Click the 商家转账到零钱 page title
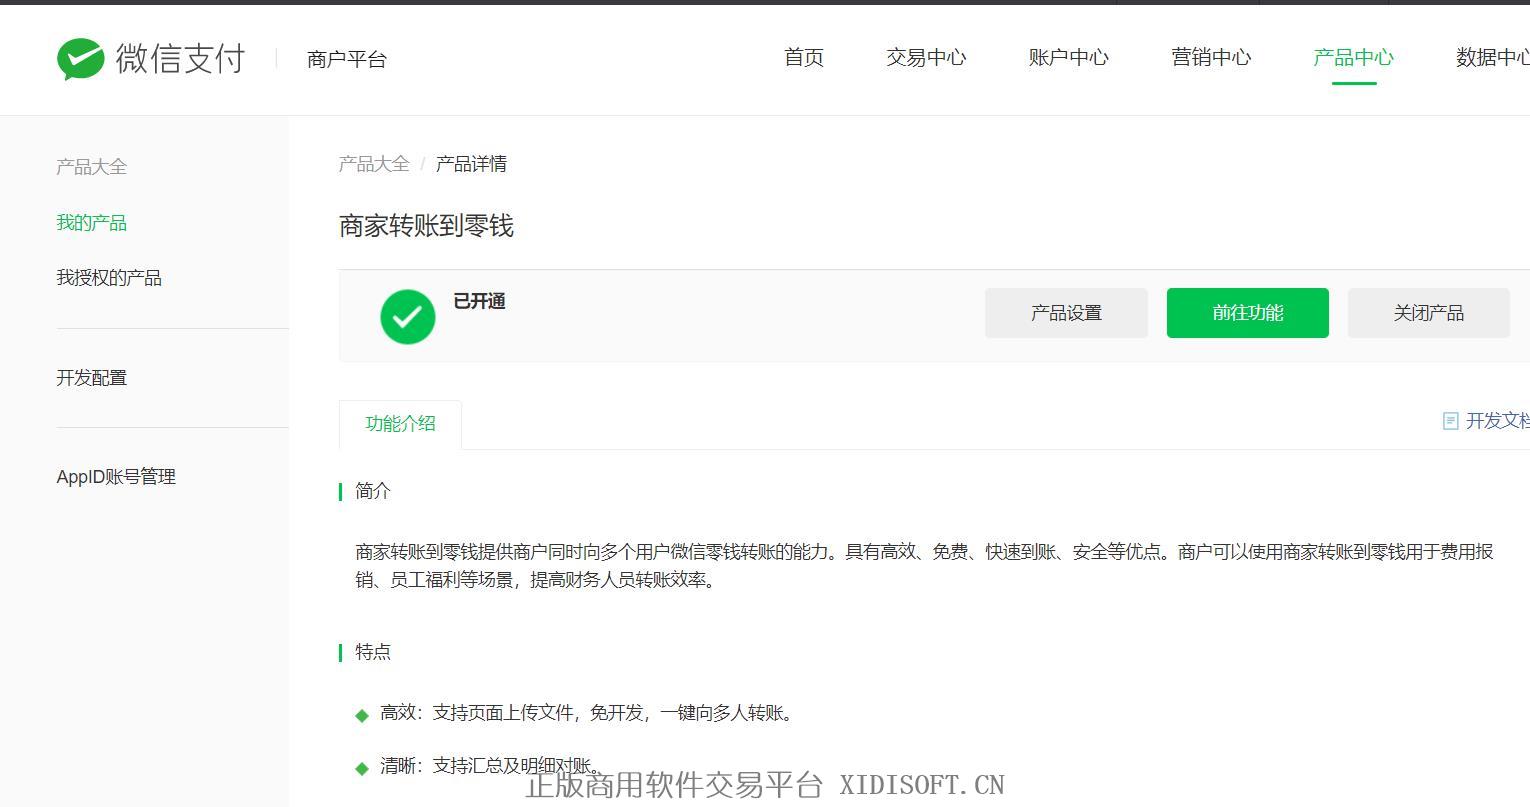1530x807 pixels. [426, 226]
